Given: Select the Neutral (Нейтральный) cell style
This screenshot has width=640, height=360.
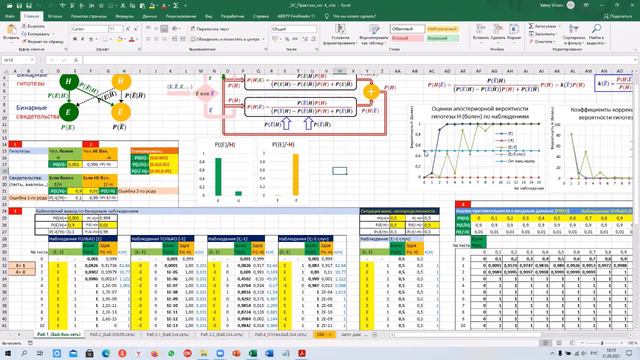Looking at the screenshot, I should (442, 29).
